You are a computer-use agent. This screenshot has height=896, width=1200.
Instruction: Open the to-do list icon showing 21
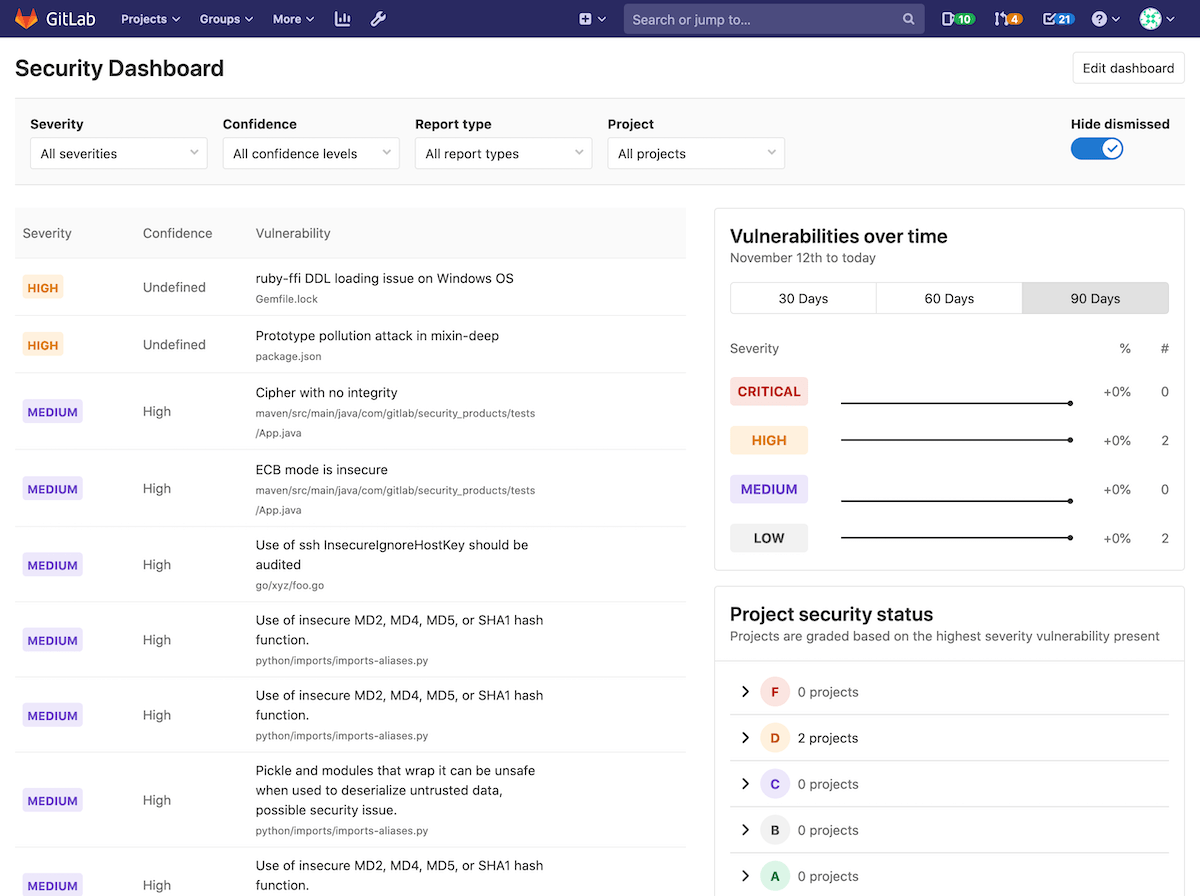tap(1057, 18)
